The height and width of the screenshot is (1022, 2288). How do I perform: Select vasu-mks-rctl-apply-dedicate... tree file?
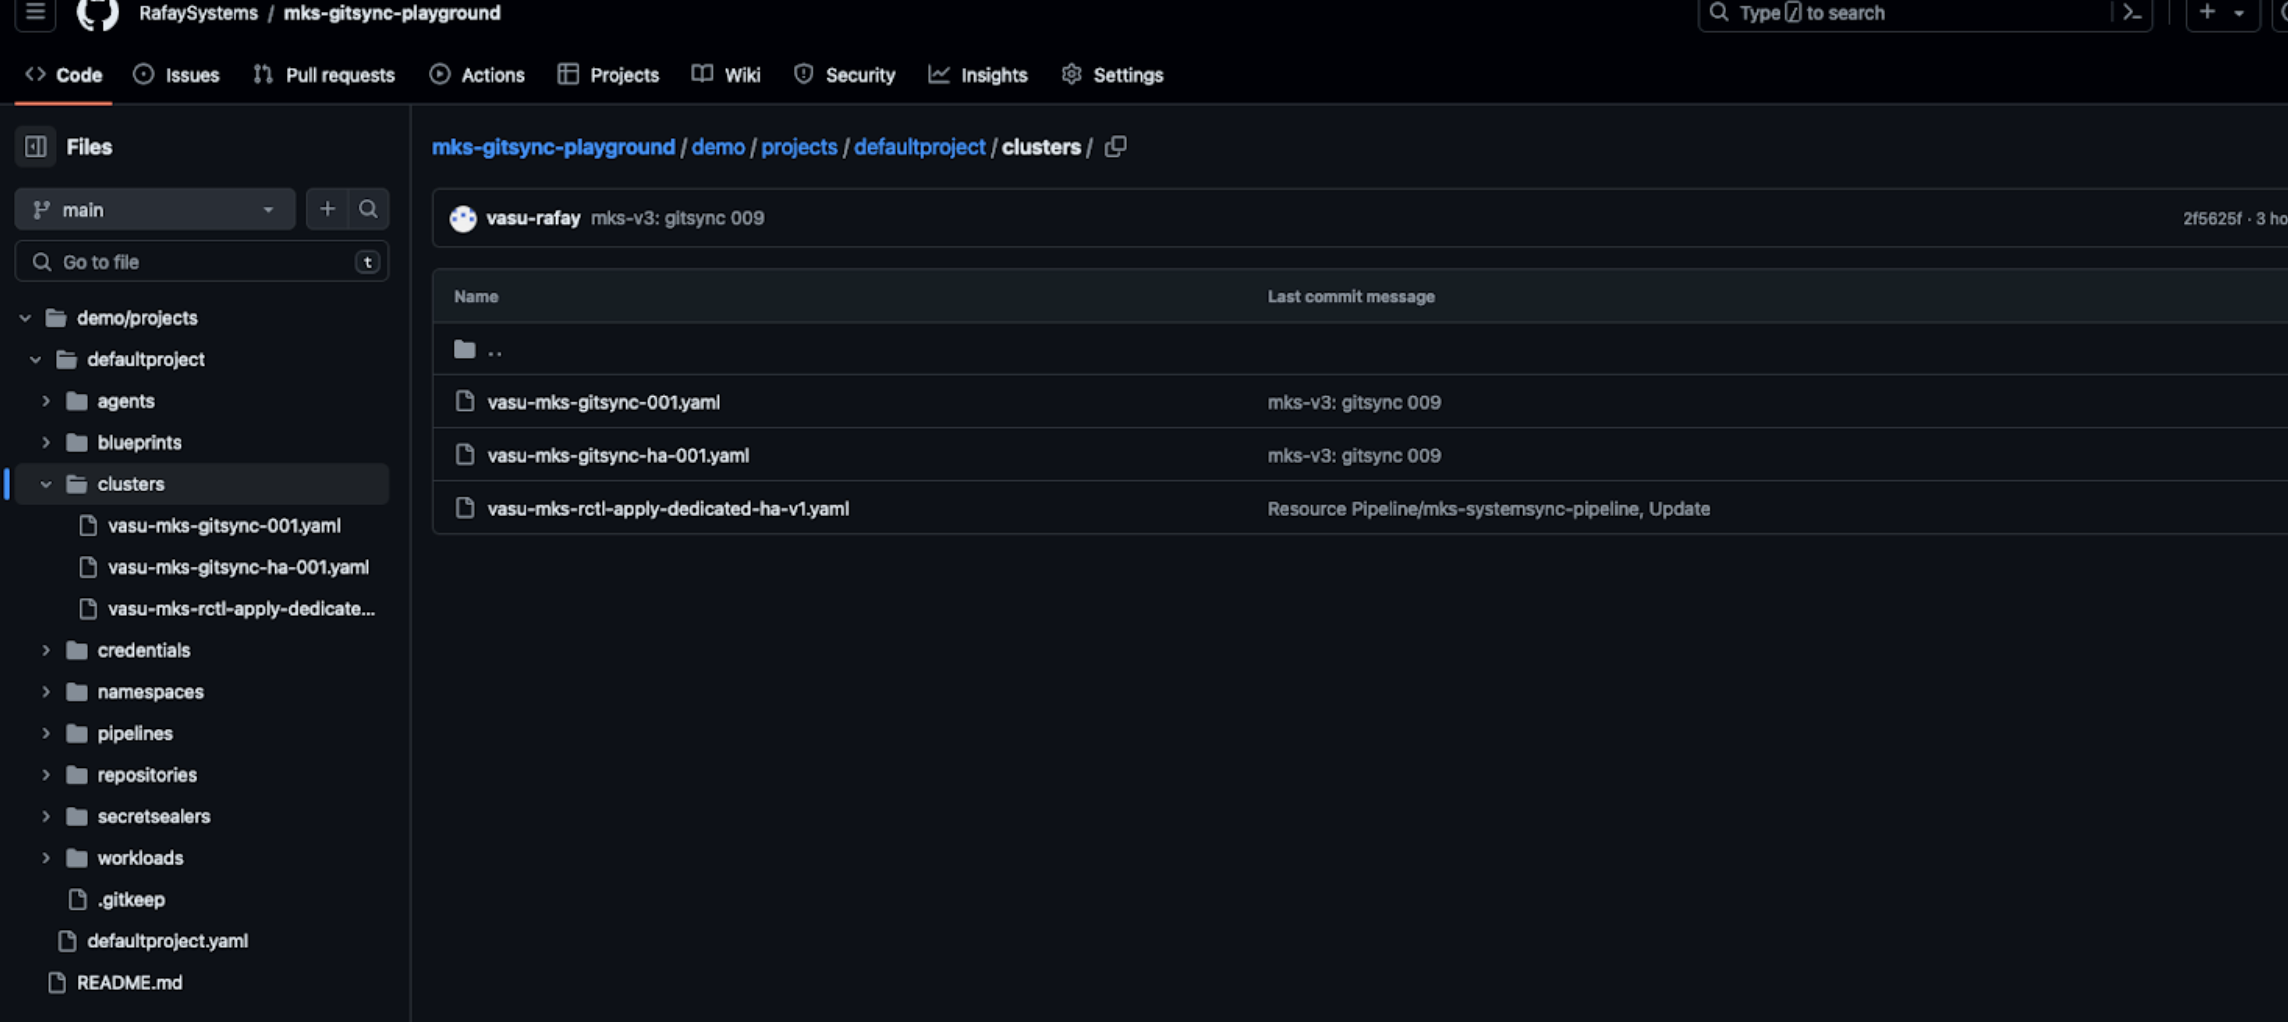pos(240,608)
